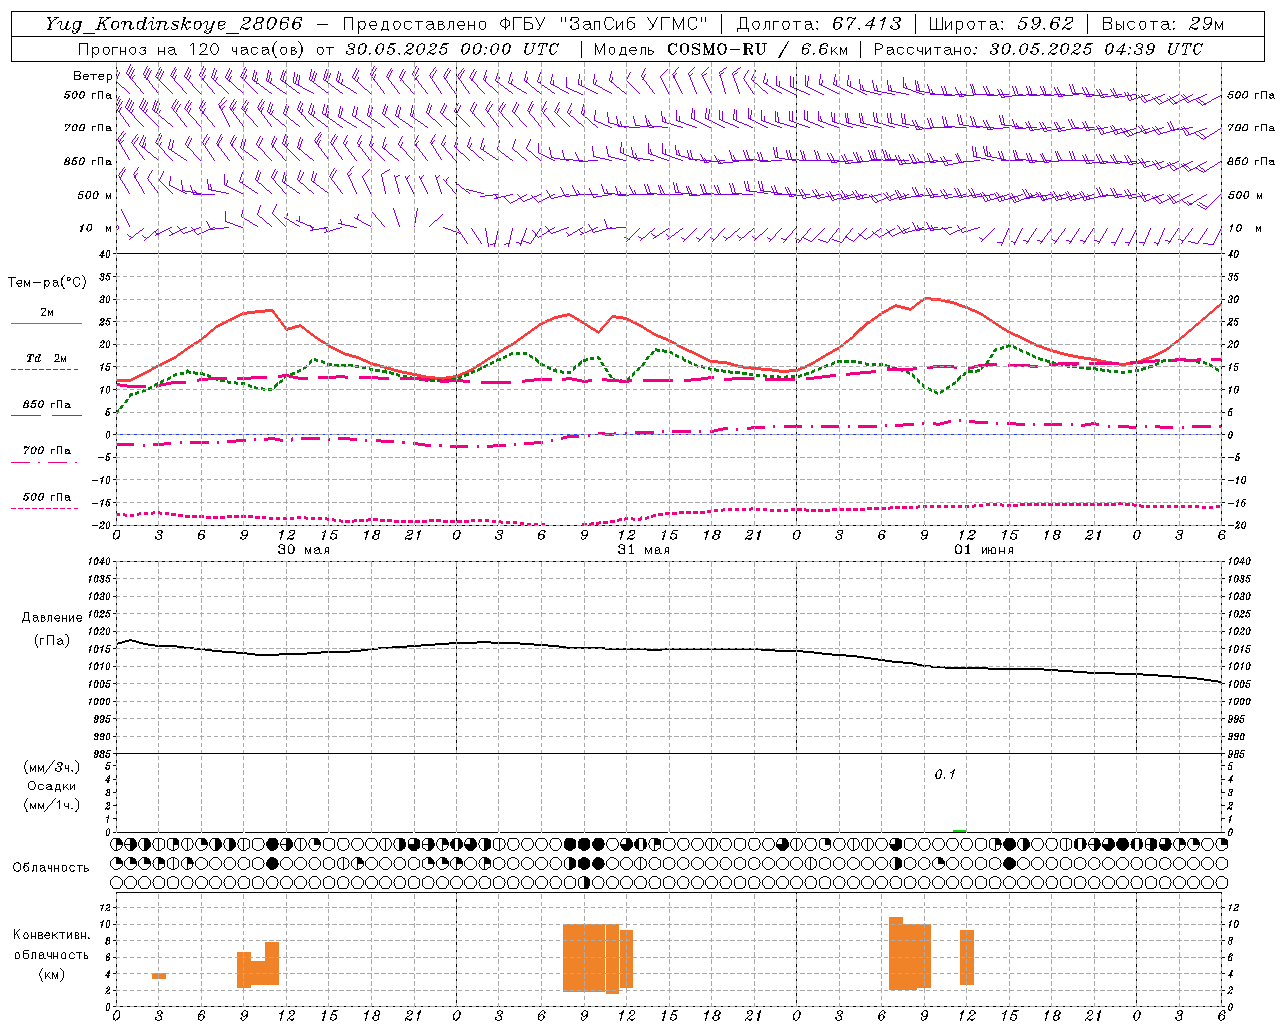Viewport: 1280px width, 1024px height.
Task: Click the 31 мая date label
Action: [643, 550]
